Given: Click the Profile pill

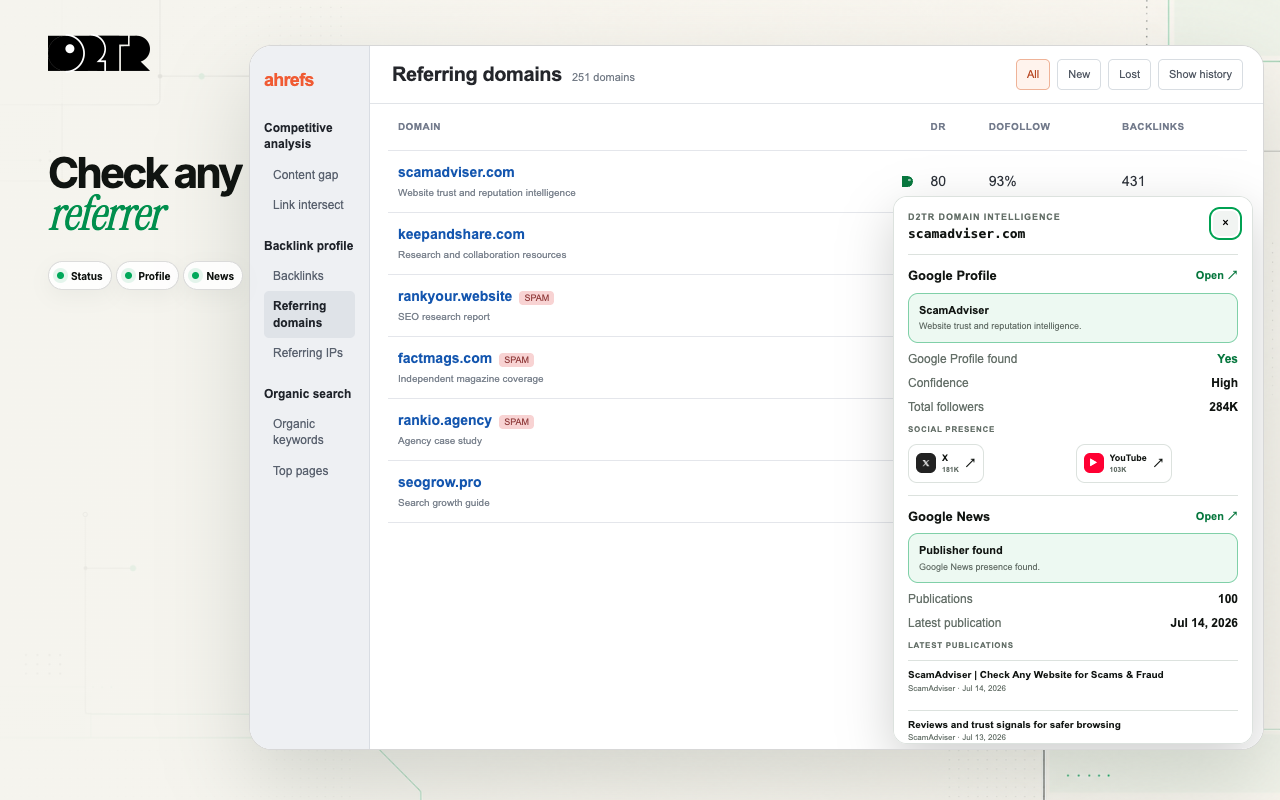Looking at the screenshot, I should (147, 276).
